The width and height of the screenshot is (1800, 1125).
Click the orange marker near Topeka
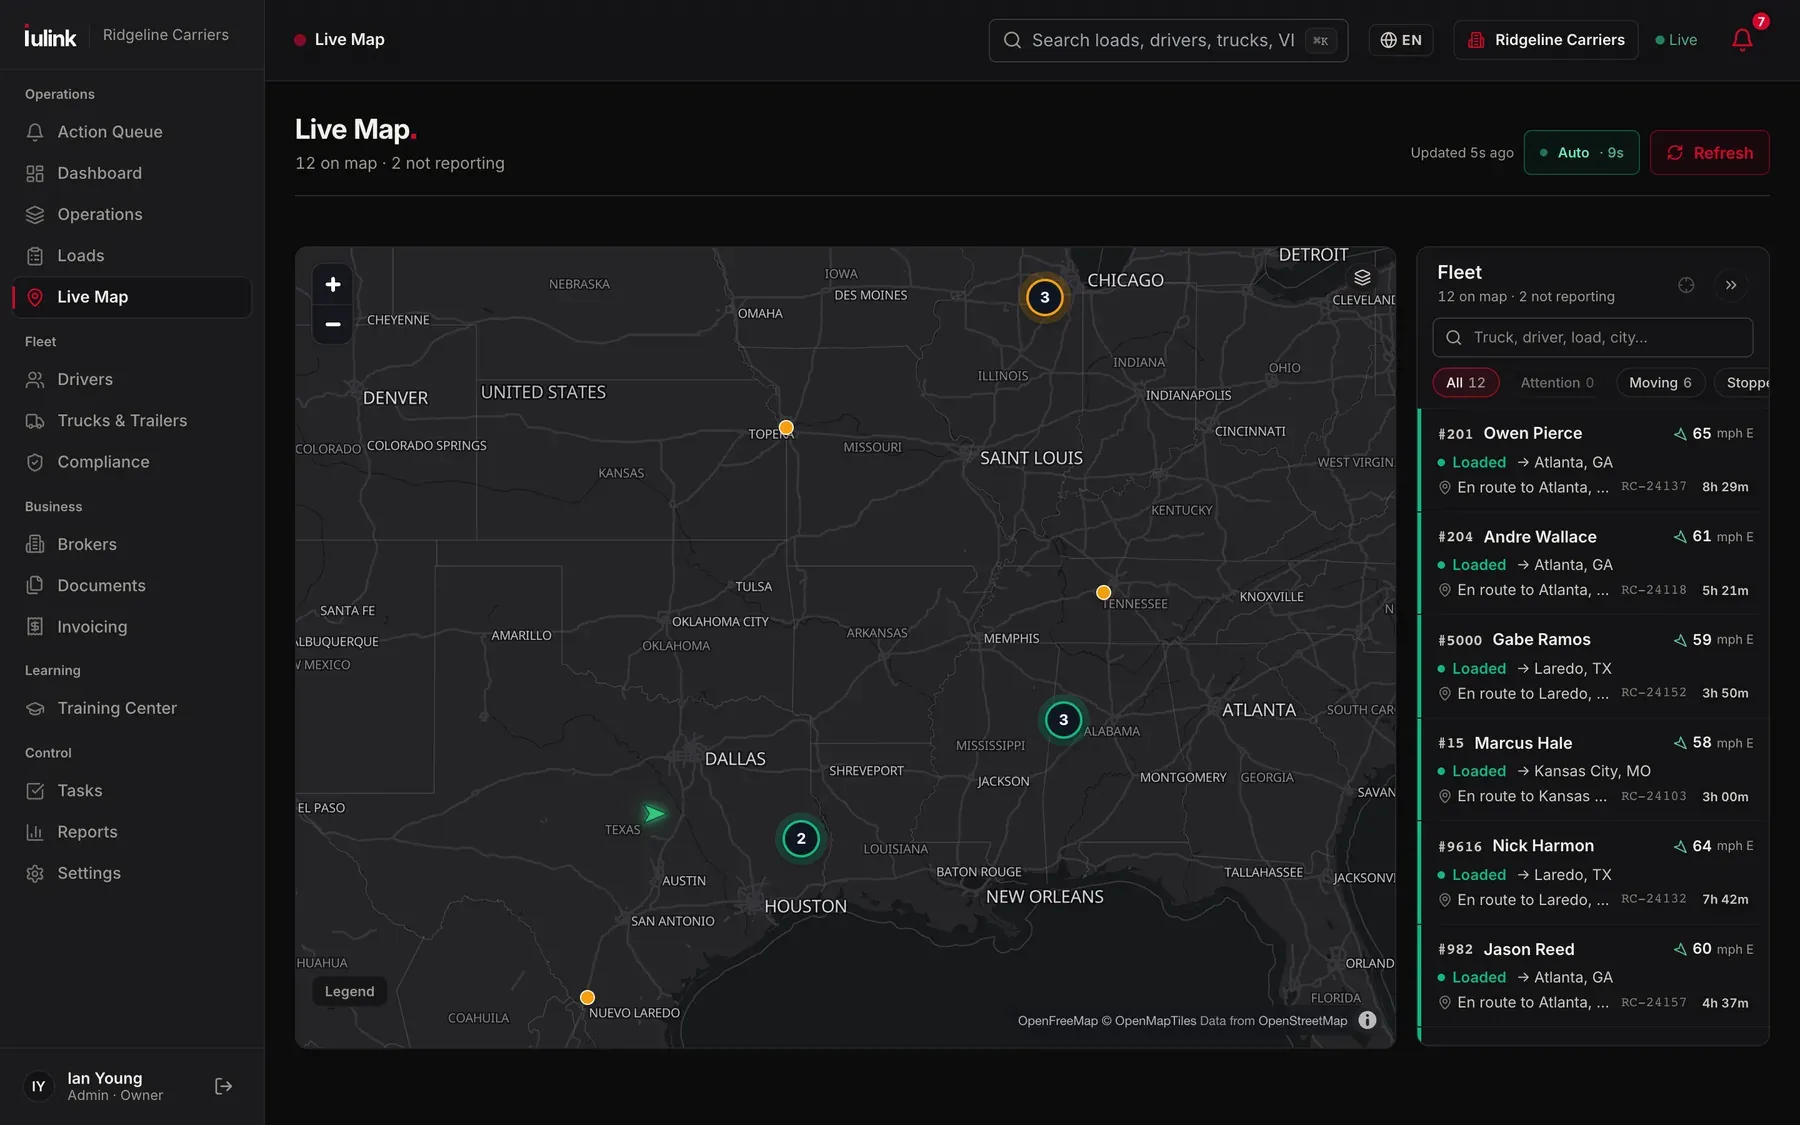[x=786, y=428]
